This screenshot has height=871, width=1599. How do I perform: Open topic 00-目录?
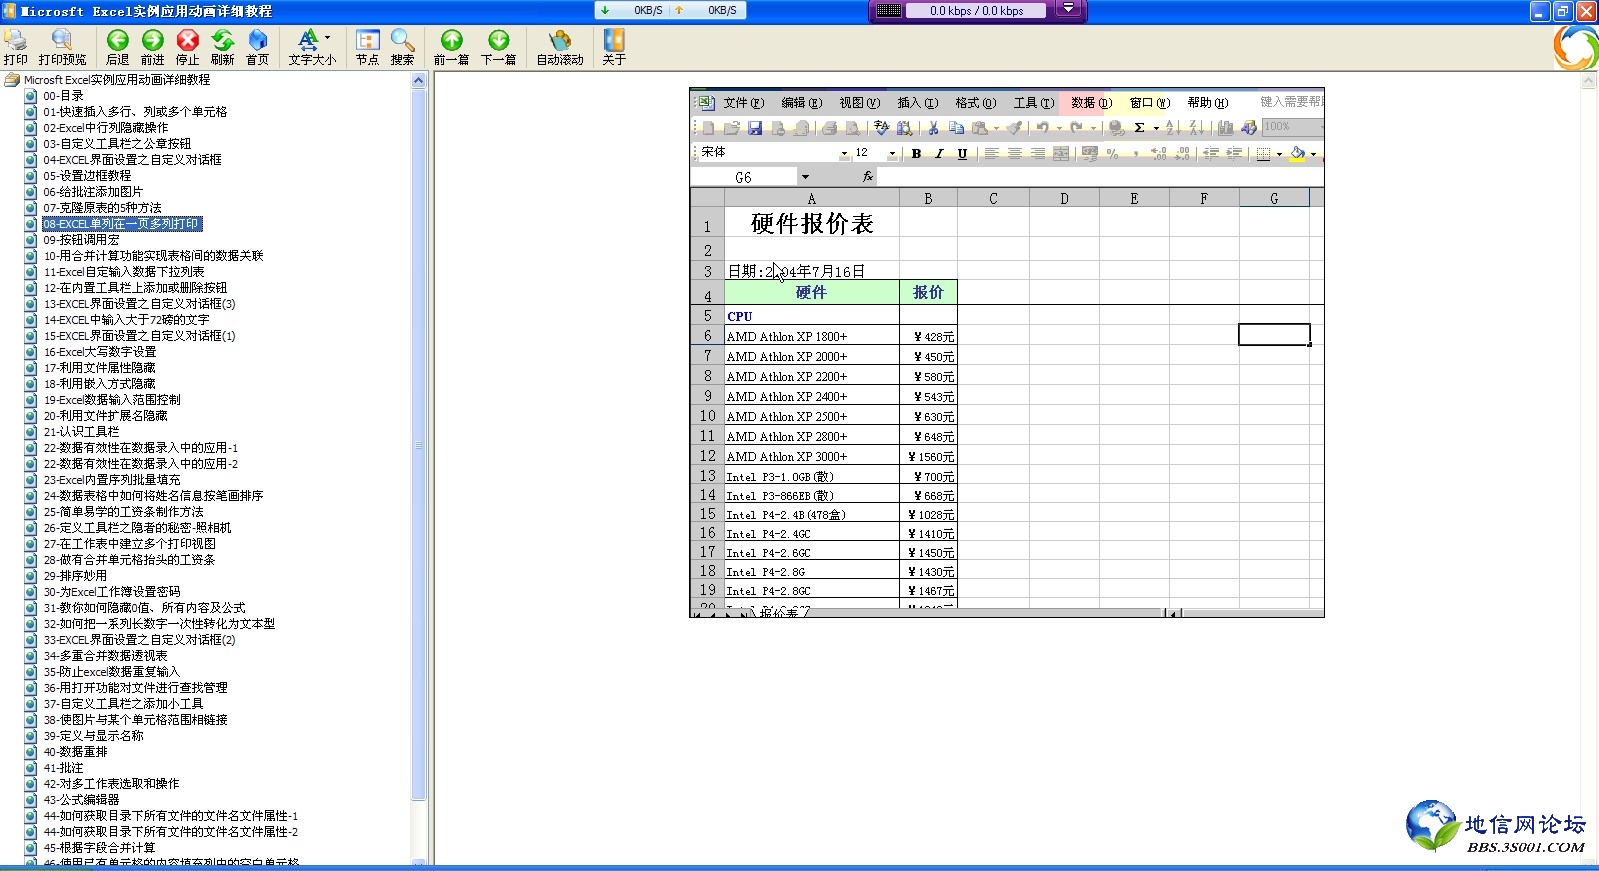pyautogui.click(x=63, y=96)
